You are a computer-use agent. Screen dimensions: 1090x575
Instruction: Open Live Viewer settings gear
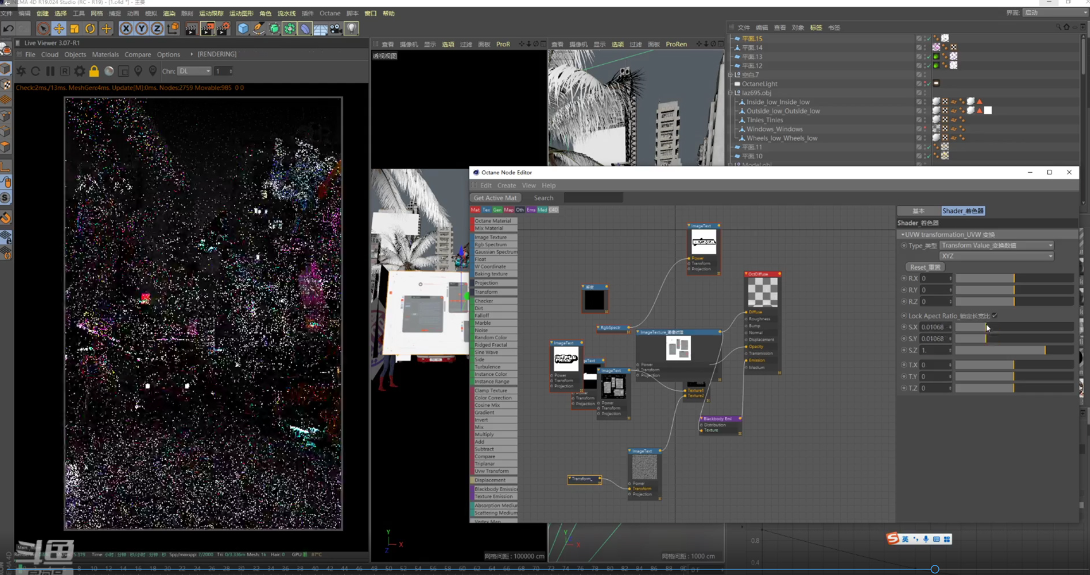point(79,71)
